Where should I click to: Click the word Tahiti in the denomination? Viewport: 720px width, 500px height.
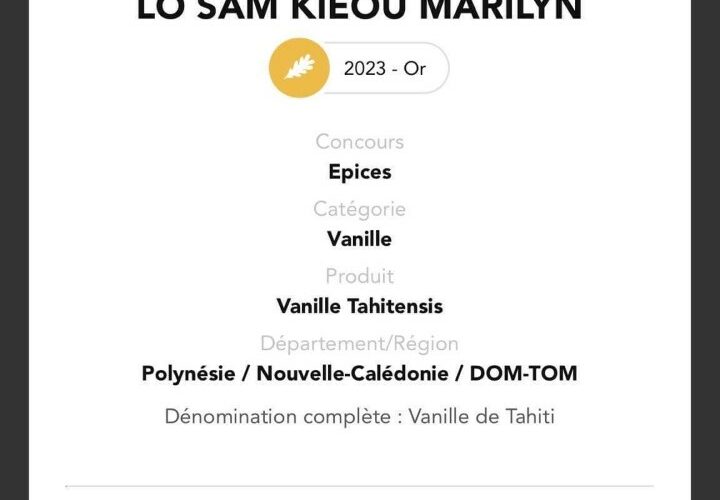click(x=530, y=417)
